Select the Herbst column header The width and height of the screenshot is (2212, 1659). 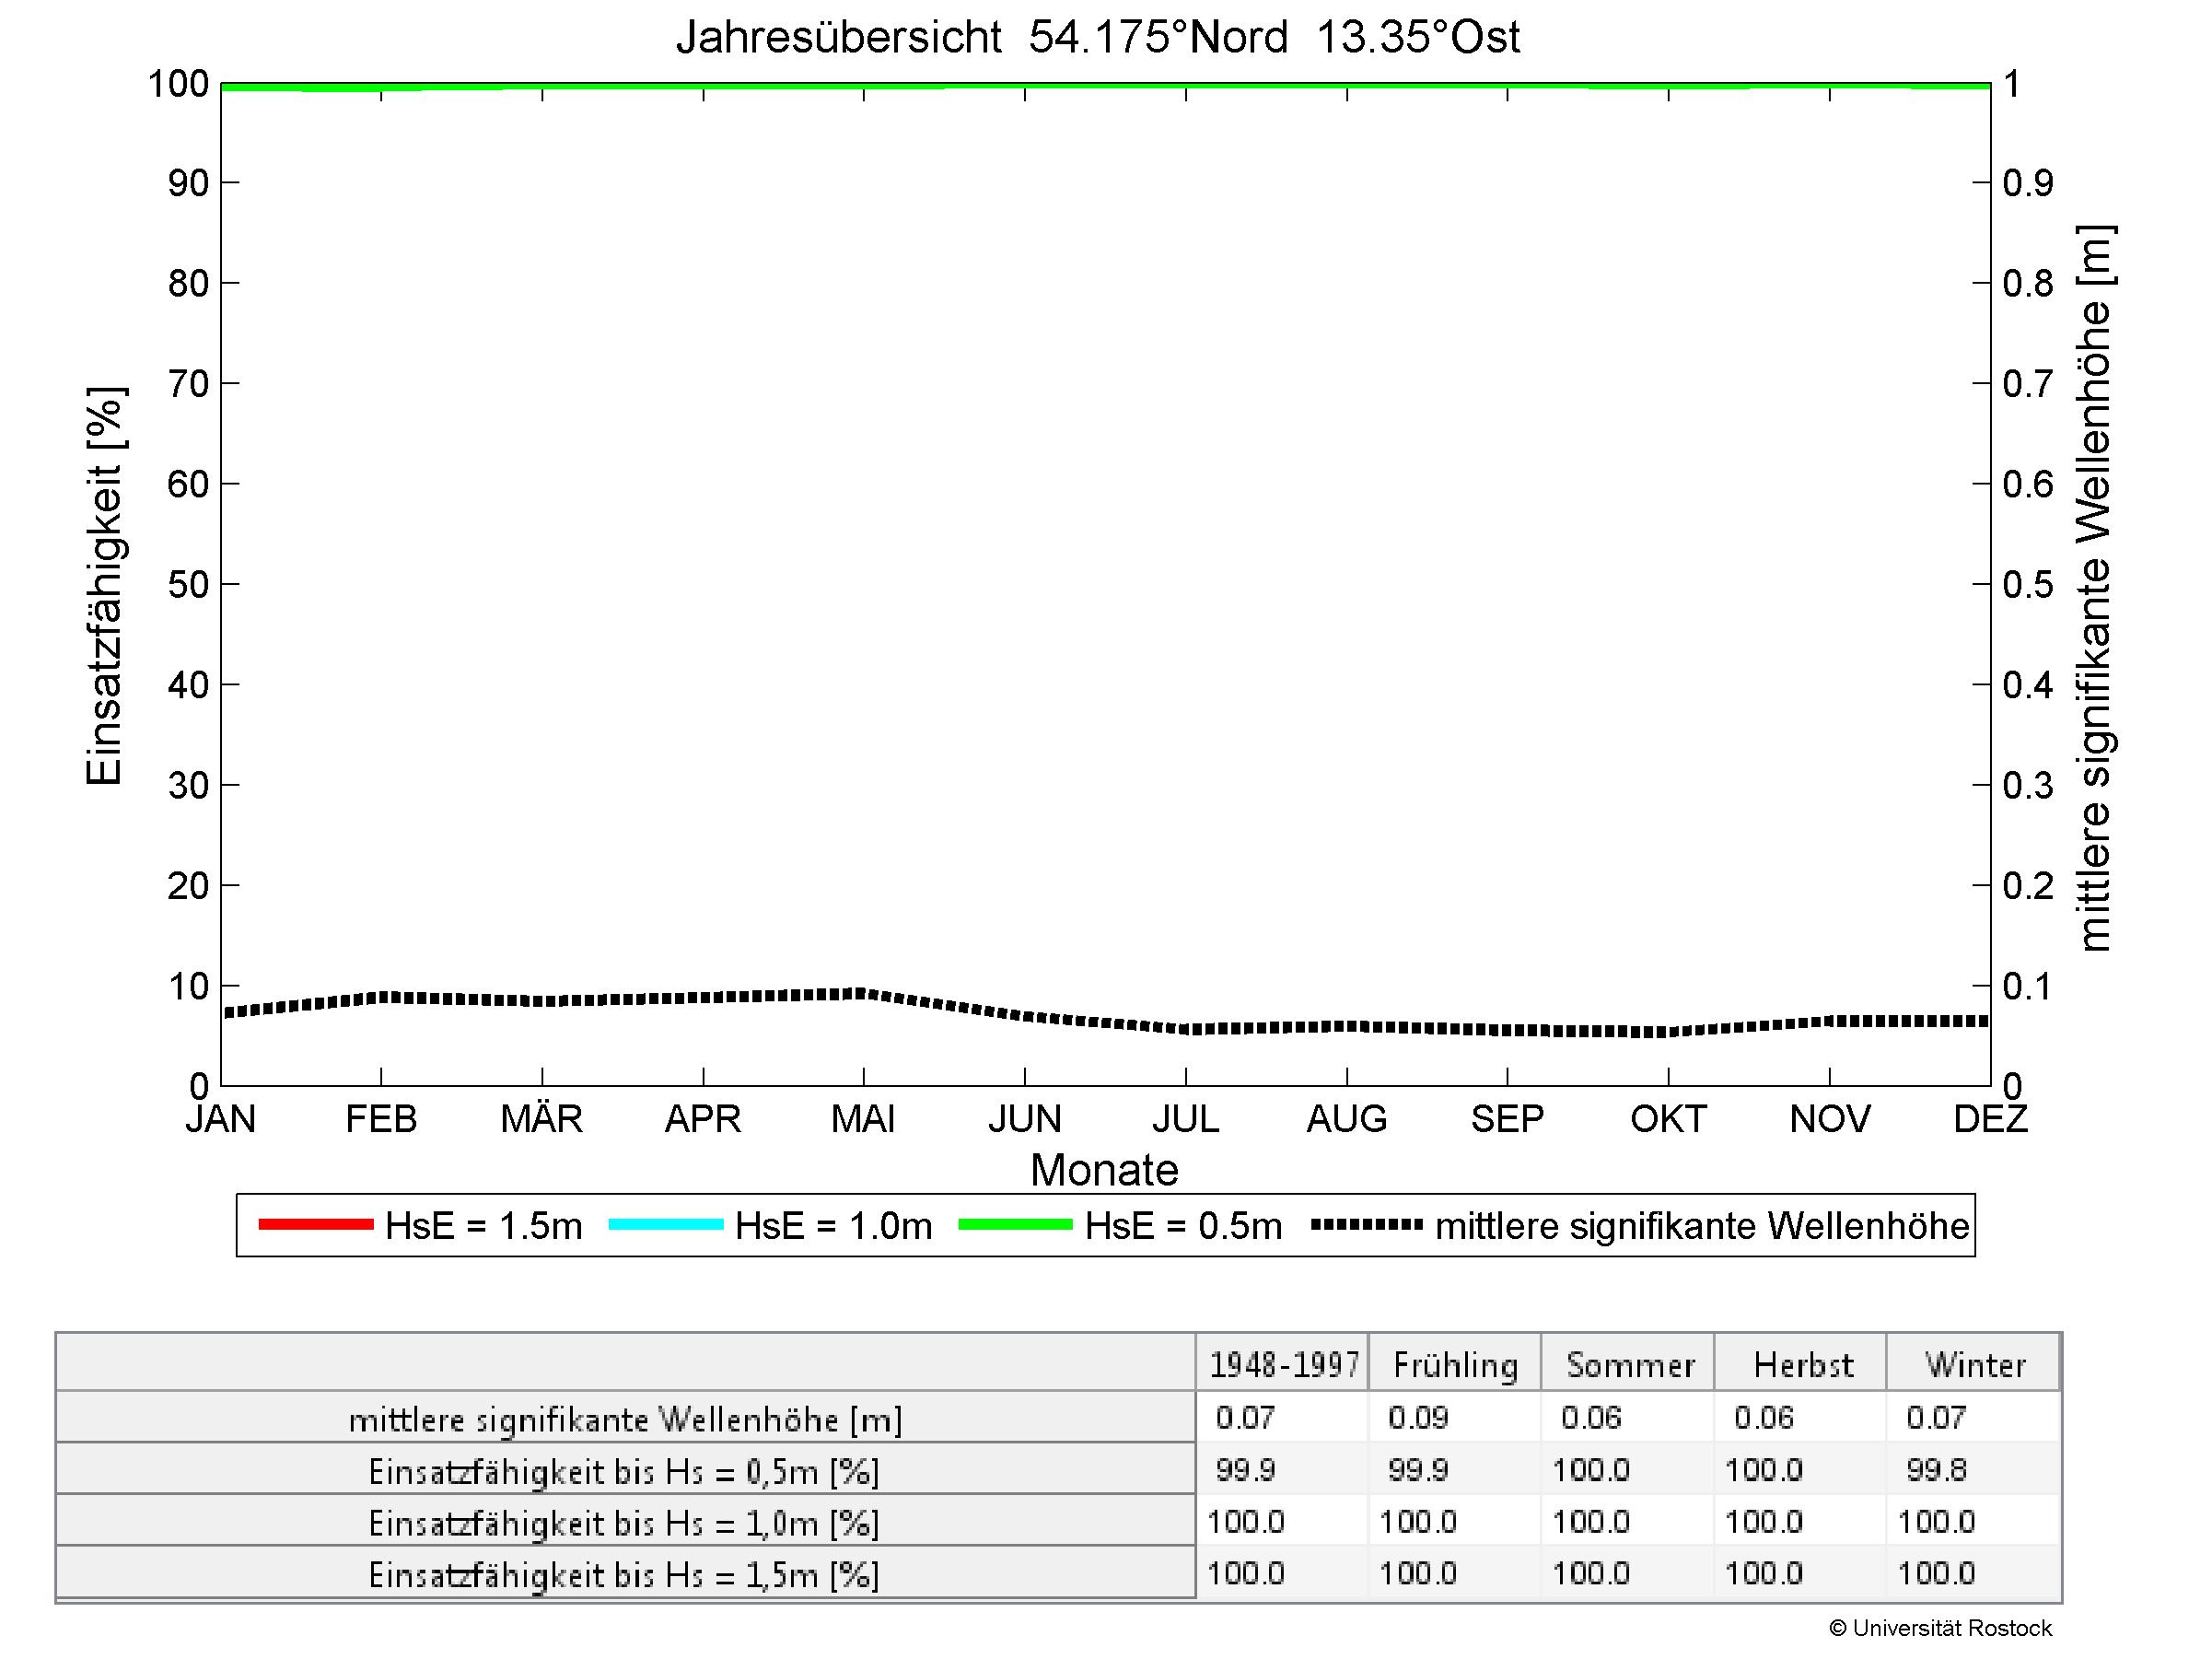[1802, 1365]
